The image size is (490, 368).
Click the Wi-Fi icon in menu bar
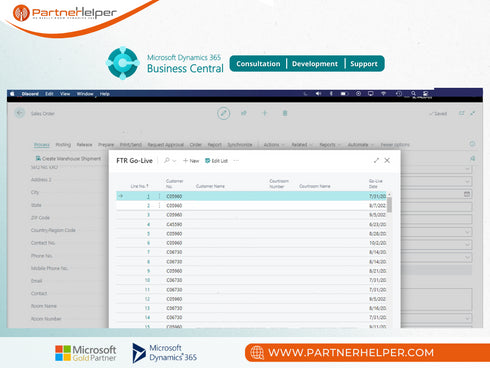pos(383,94)
